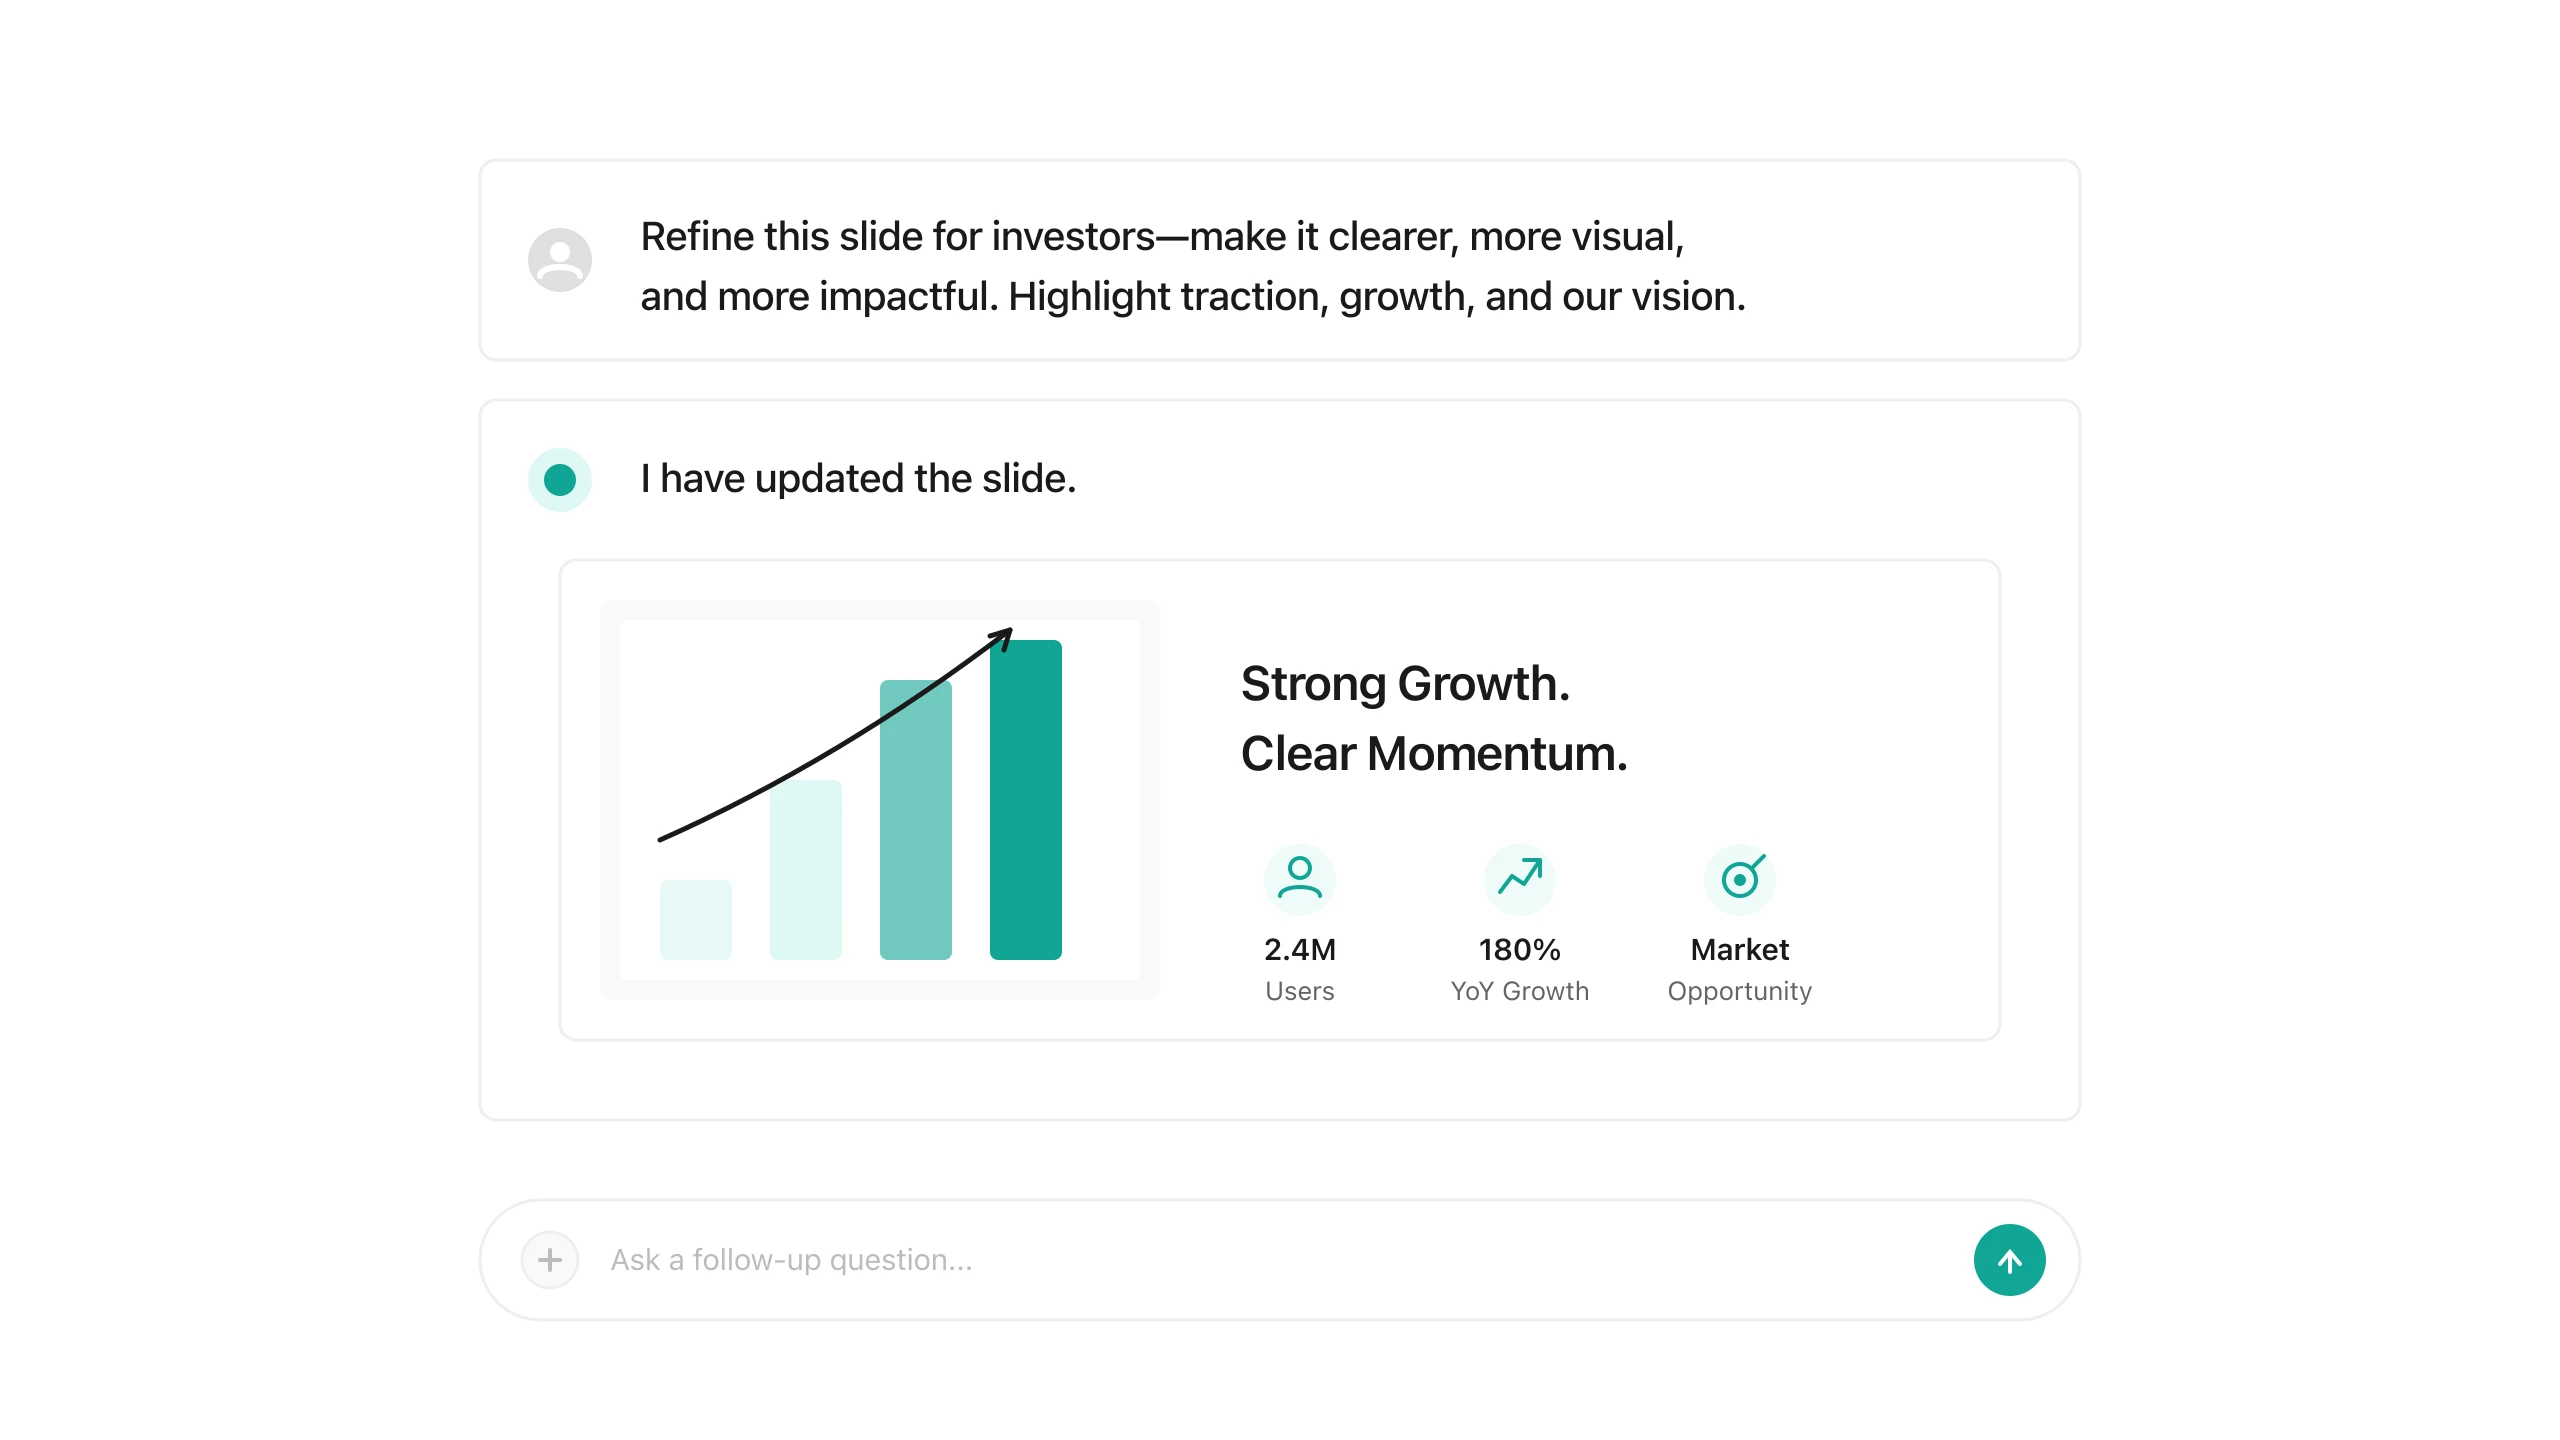Click the growth curve arrow tip
This screenshot has width=2560, height=1440.
(x=1004, y=636)
